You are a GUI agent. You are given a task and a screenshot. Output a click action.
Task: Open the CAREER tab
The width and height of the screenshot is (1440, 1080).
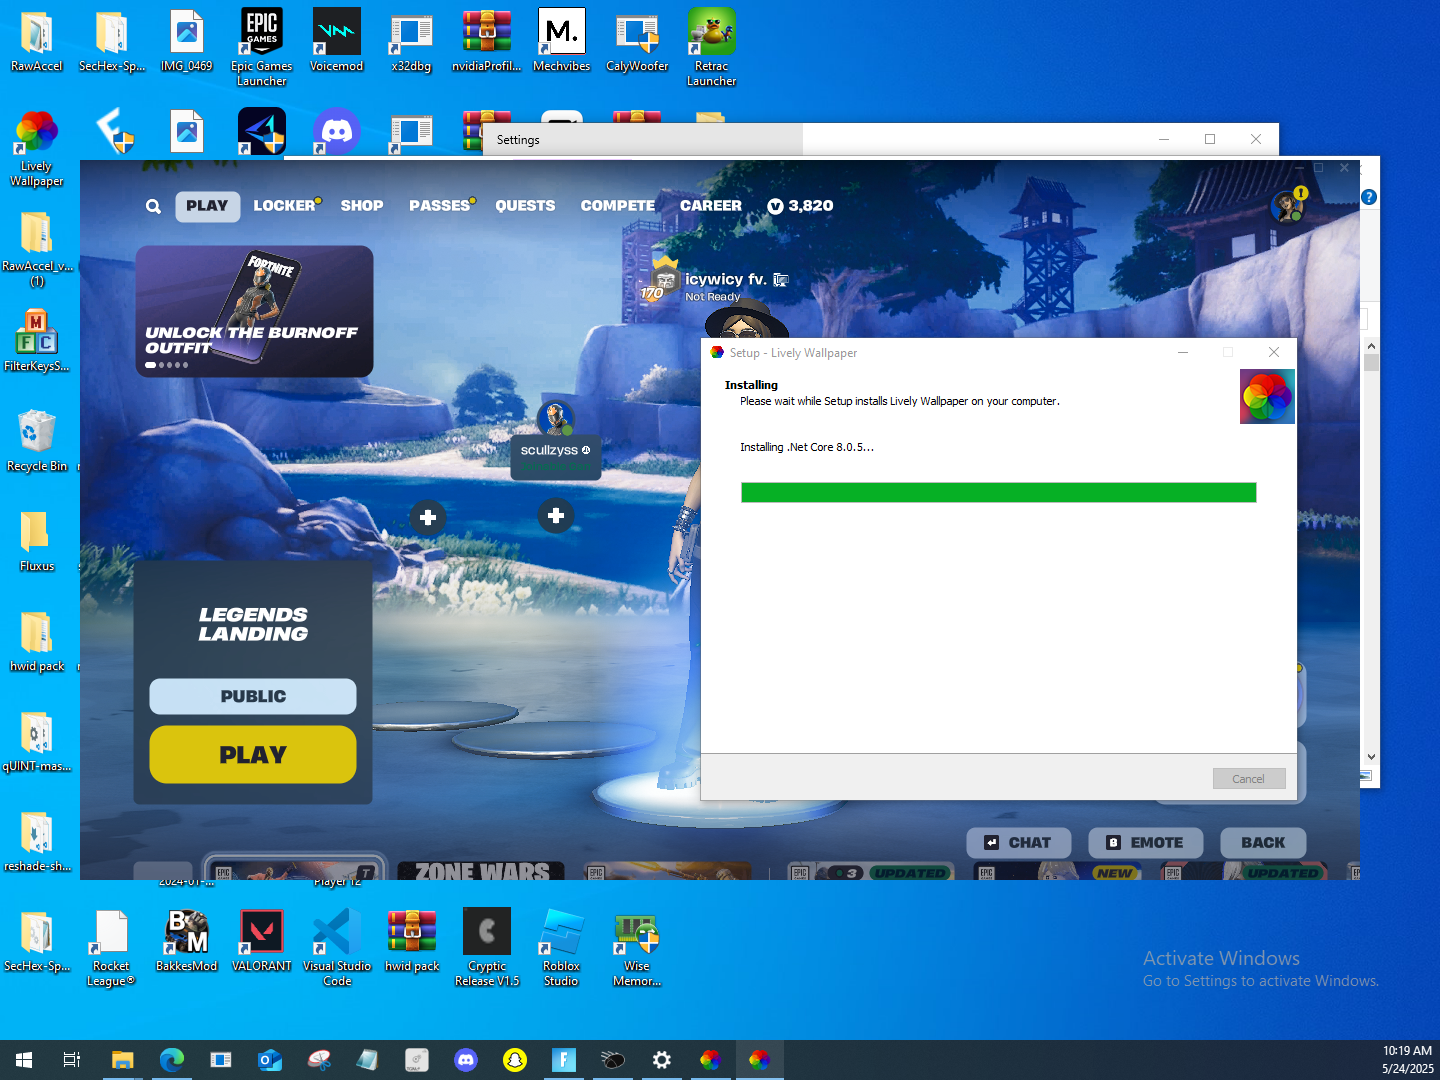click(x=711, y=206)
